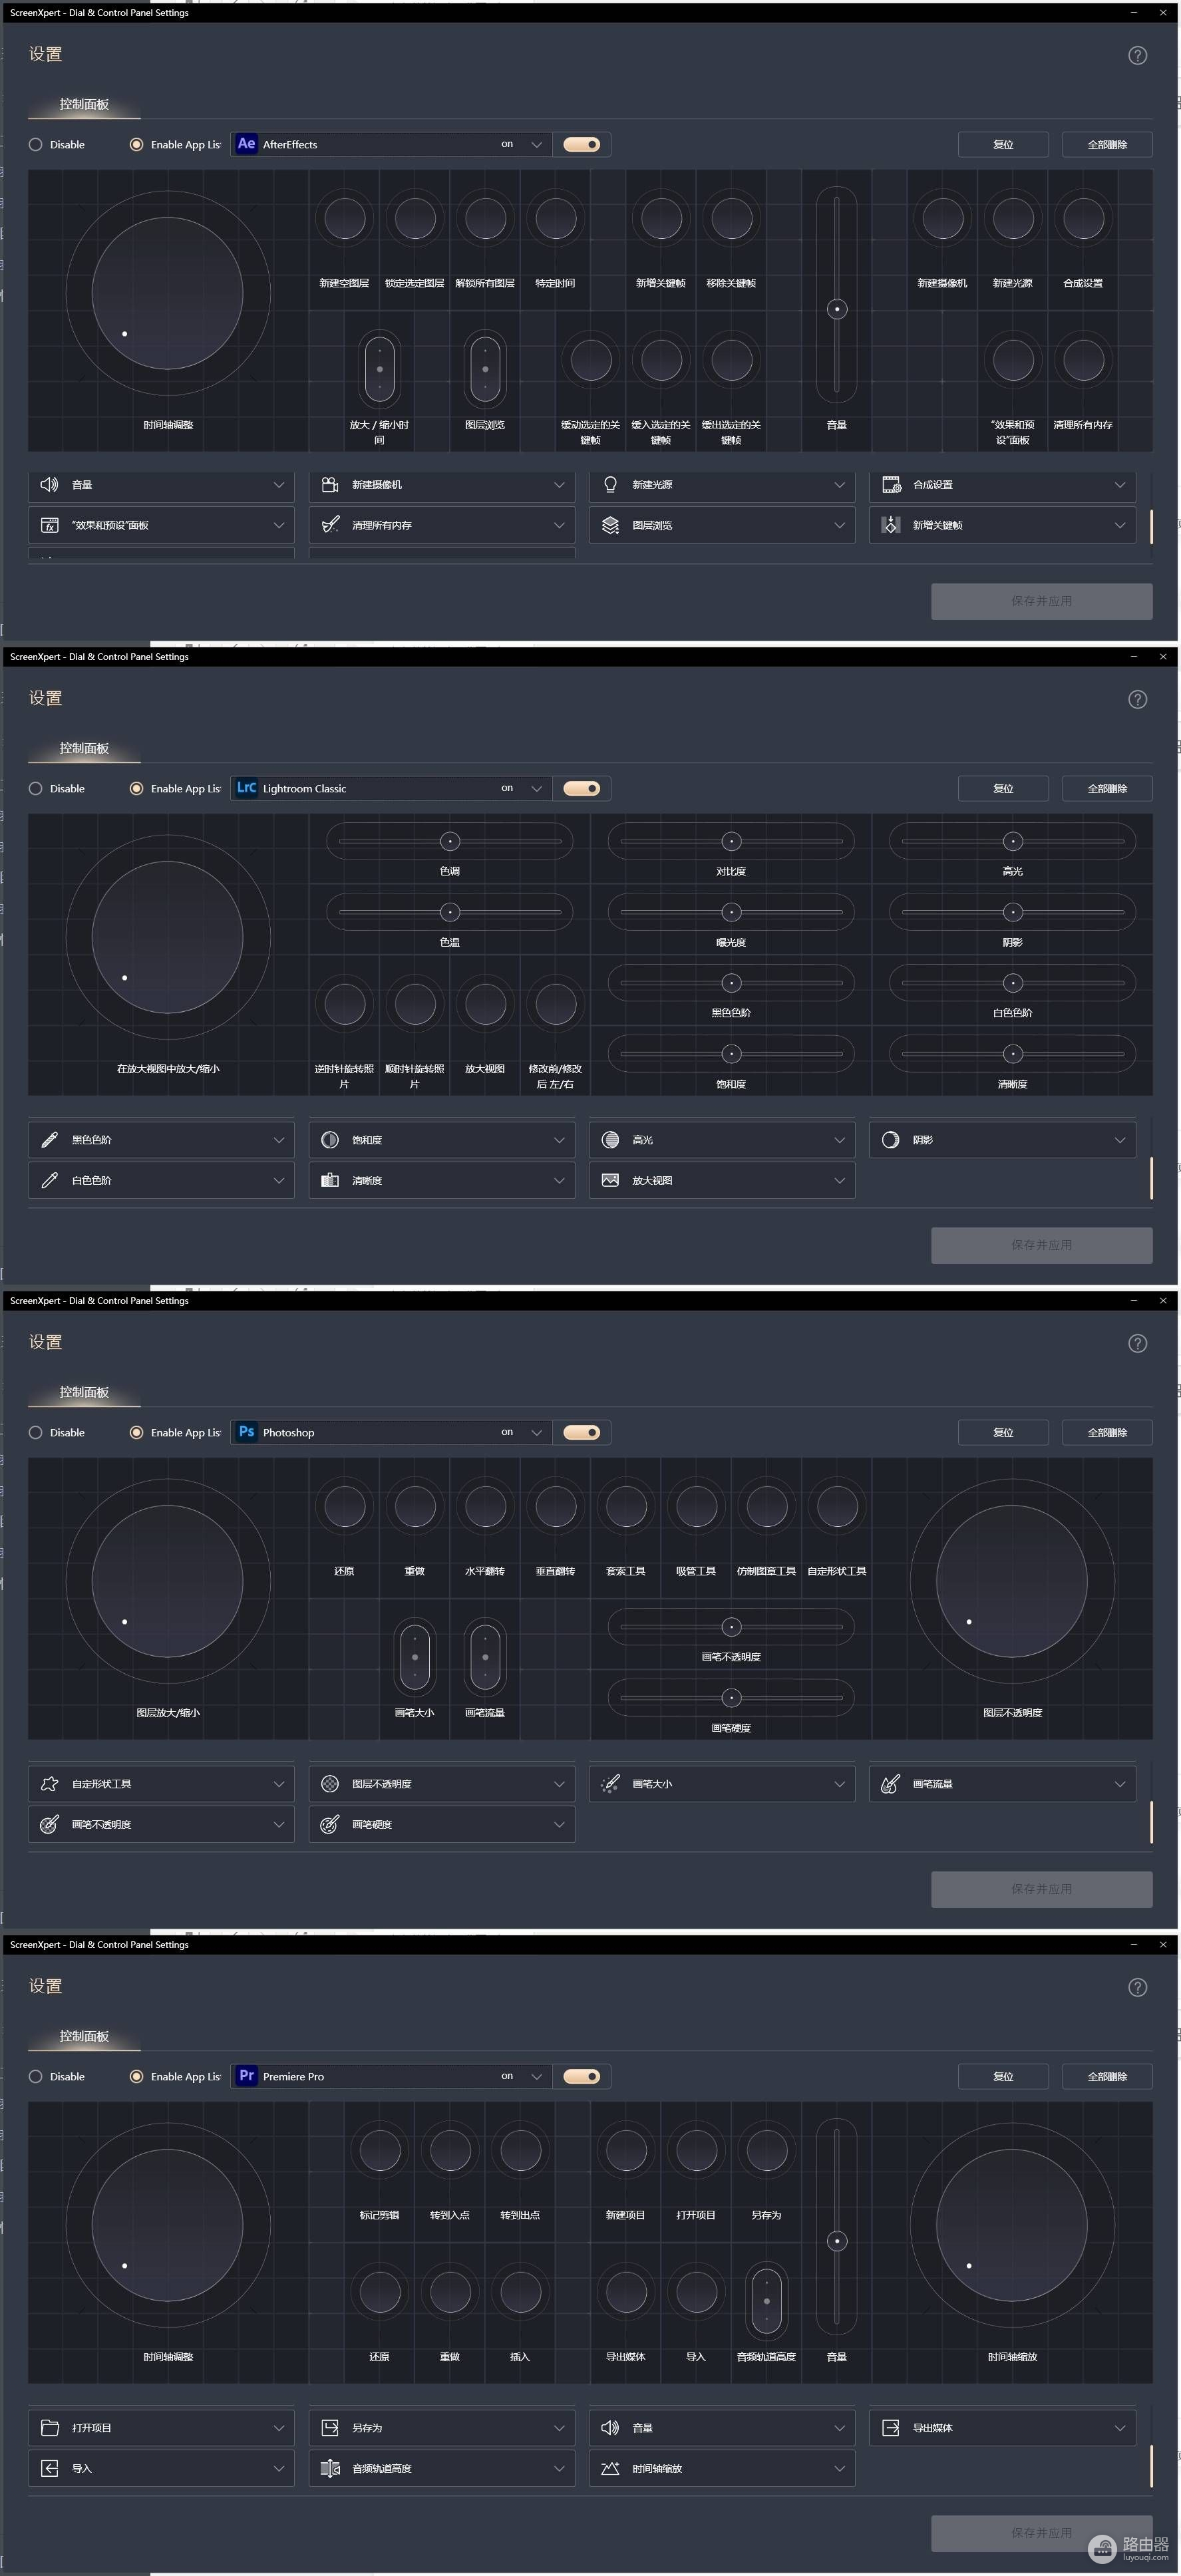Click the pencil icon beside 黑色色阶 in Lightroom list

point(49,1140)
